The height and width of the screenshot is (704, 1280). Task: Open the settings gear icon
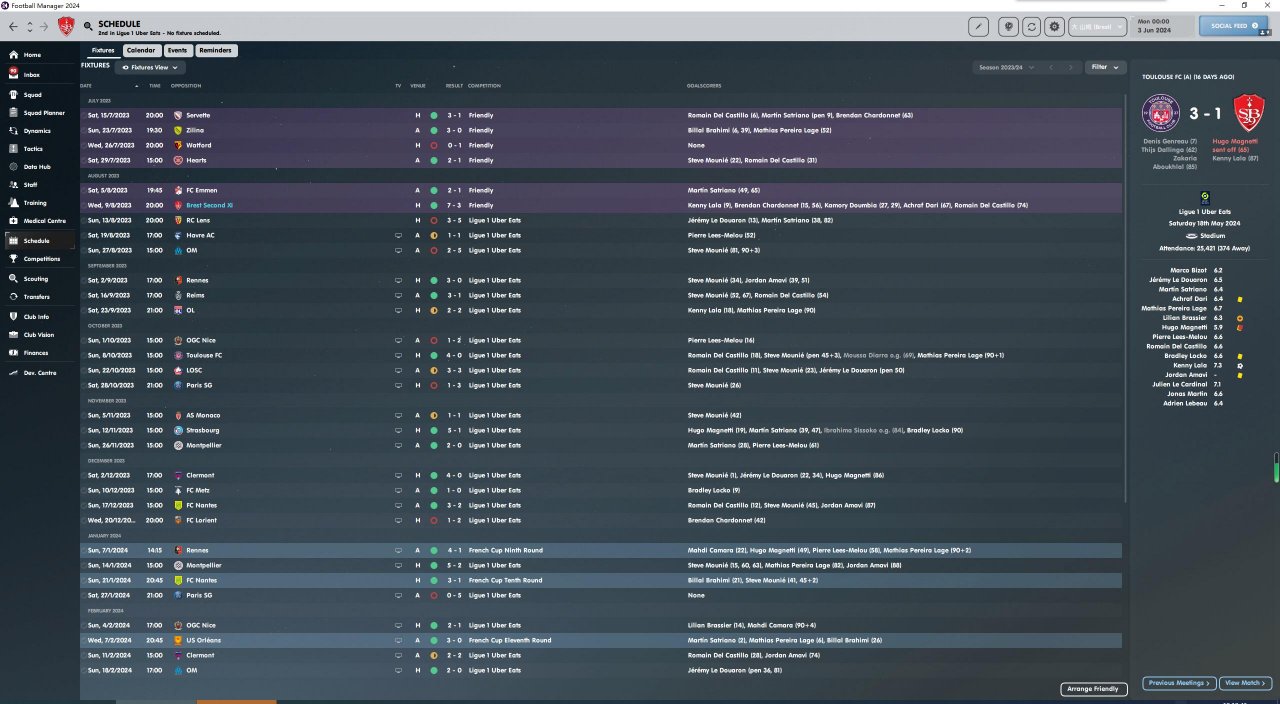coord(1054,27)
